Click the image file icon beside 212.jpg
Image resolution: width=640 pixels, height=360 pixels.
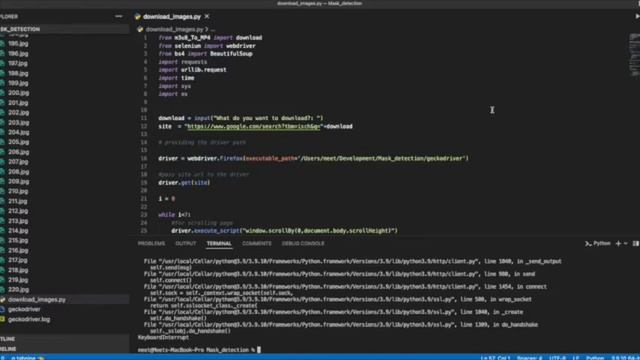[2, 211]
